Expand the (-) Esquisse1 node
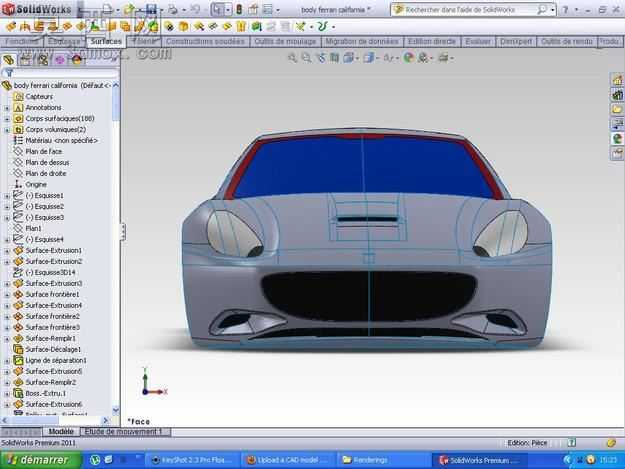 (x=7, y=196)
